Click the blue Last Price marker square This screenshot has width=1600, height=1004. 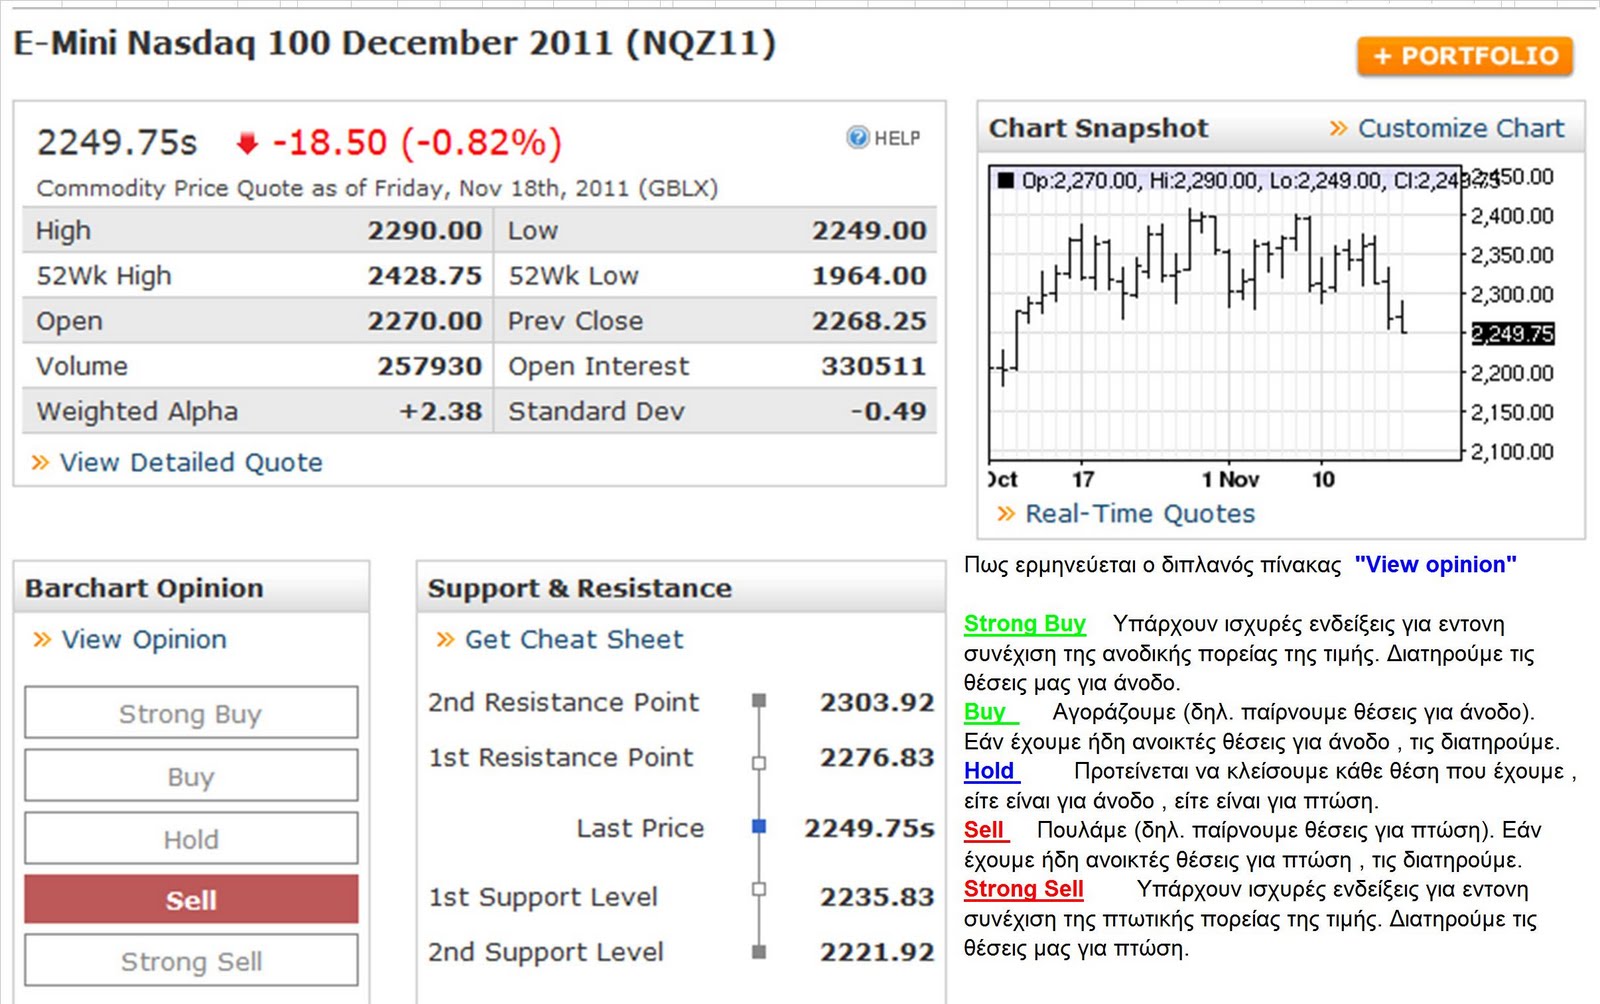point(759,826)
